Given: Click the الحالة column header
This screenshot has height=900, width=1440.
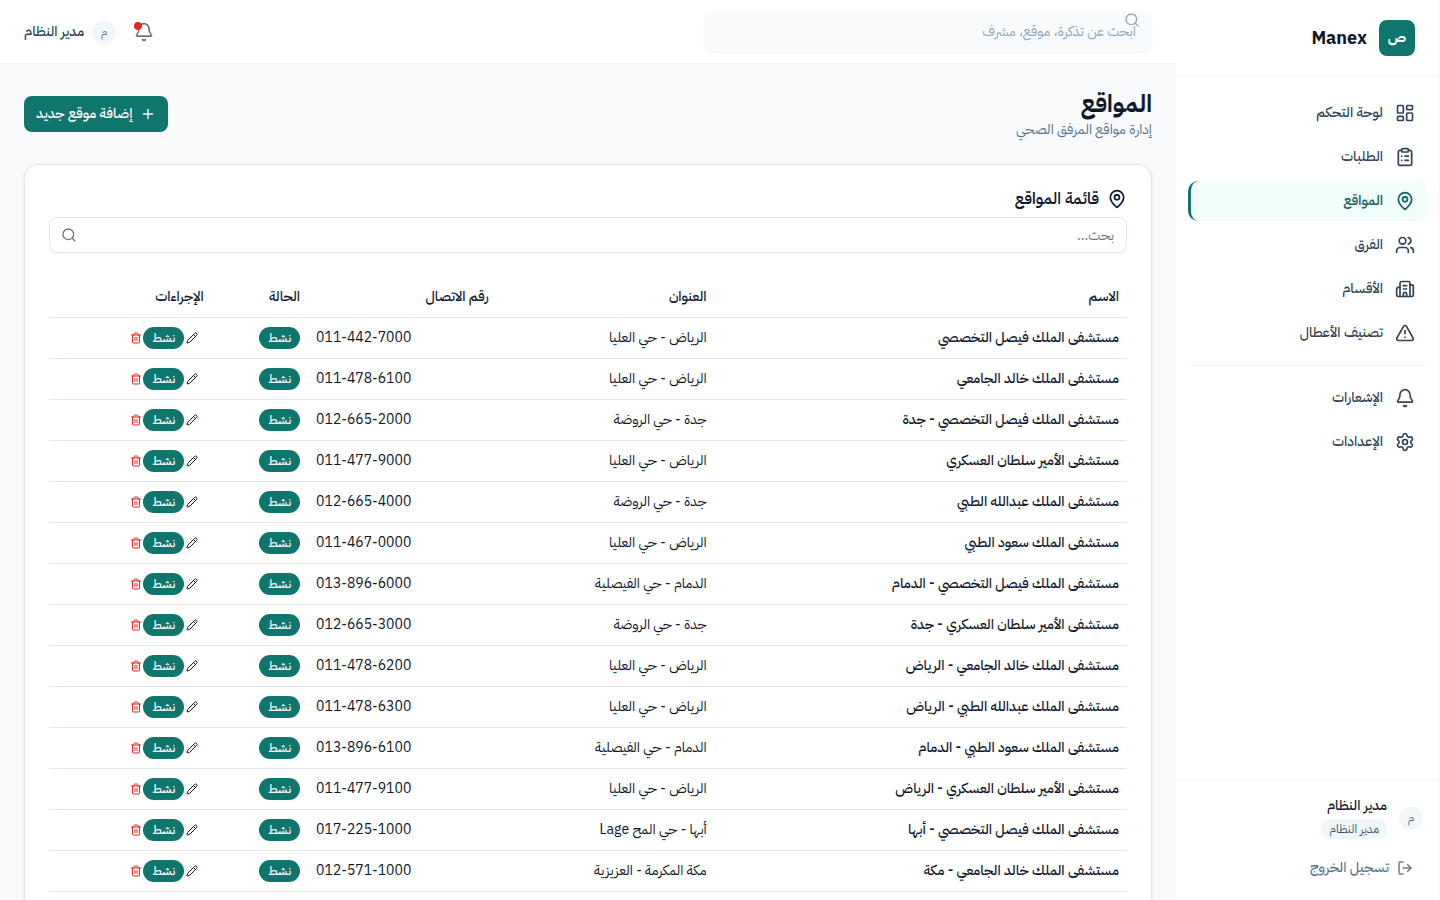Looking at the screenshot, I should coord(284,297).
